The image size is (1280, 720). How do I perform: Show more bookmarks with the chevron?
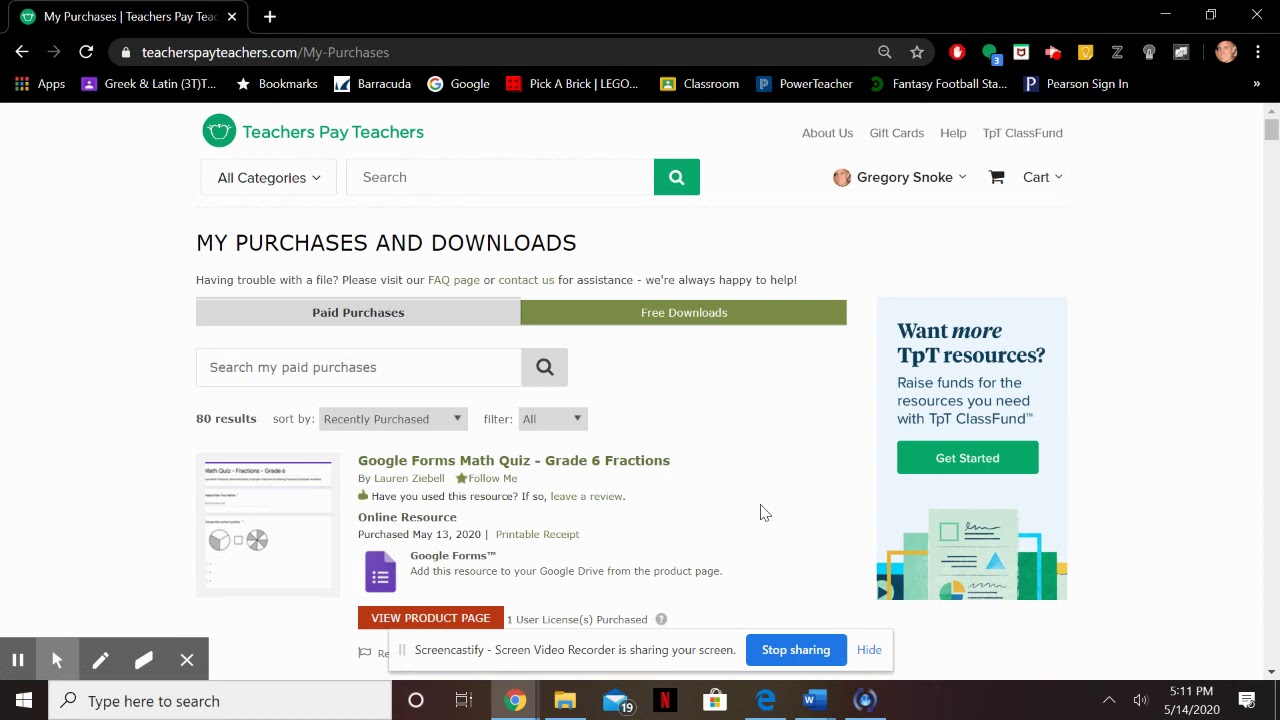1256,84
